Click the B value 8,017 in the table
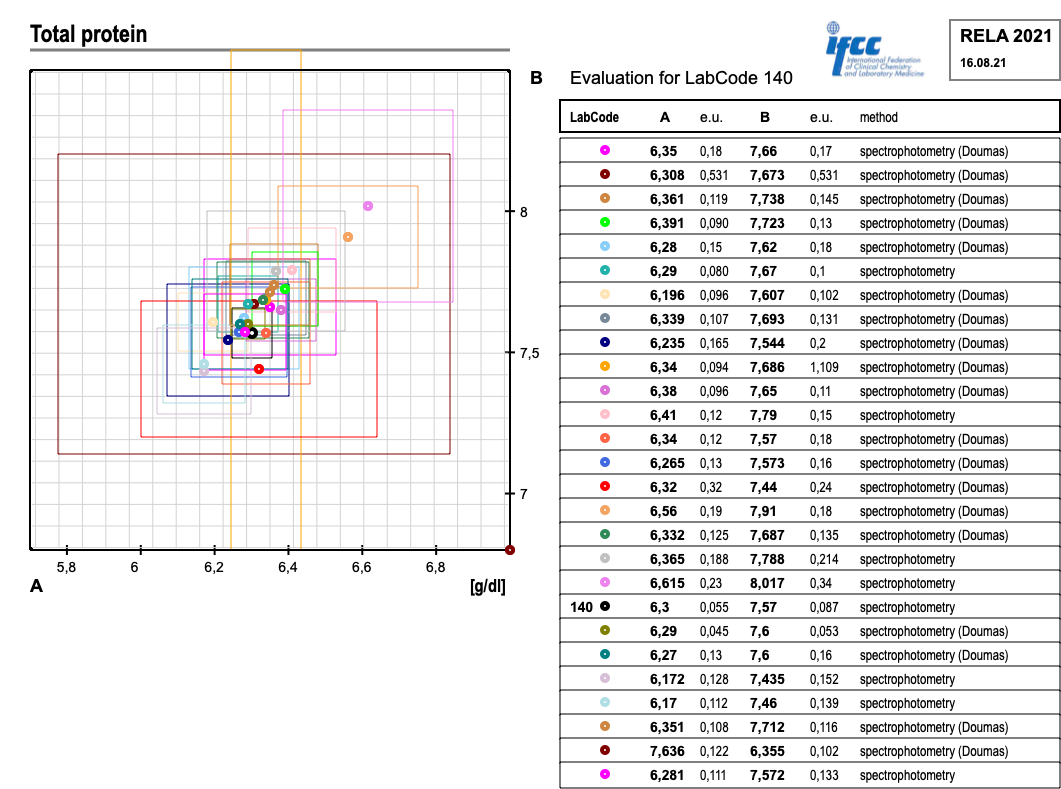The height and width of the screenshot is (789, 1061). (x=767, y=583)
